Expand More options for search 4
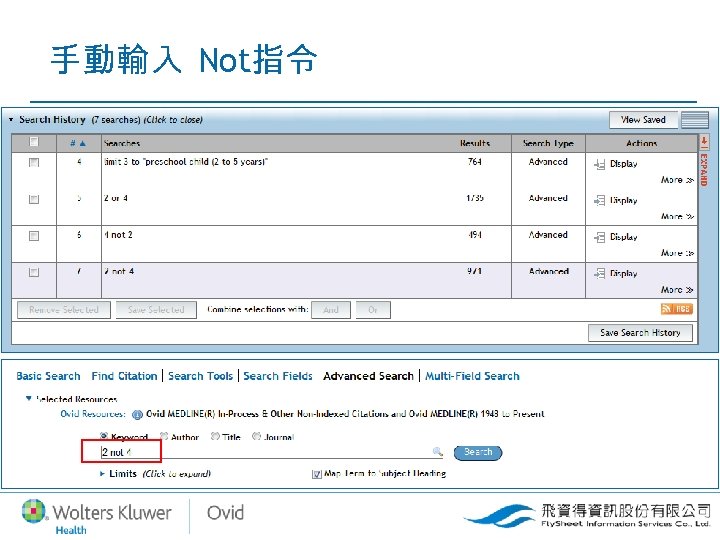 (677, 180)
